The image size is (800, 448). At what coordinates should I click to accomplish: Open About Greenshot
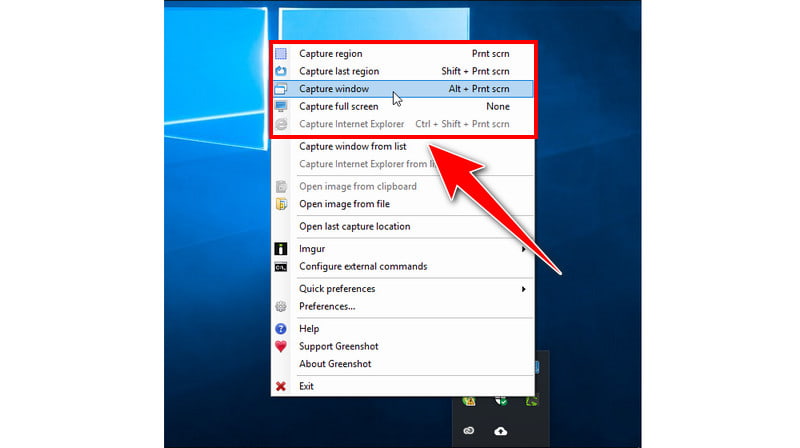[335, 364]
